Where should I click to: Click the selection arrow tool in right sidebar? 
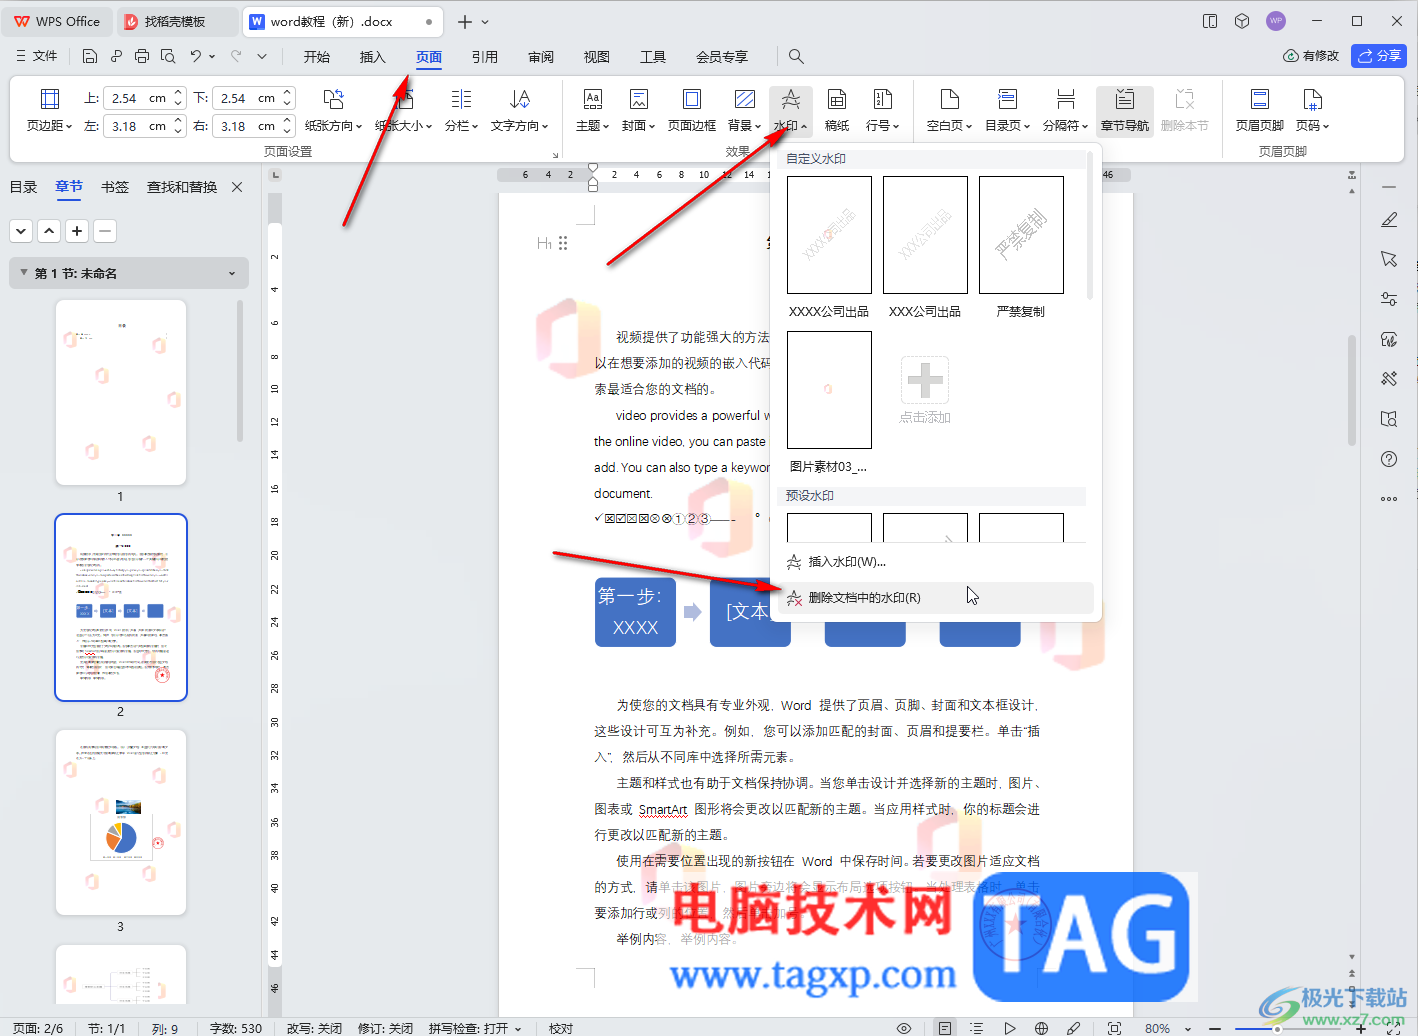(1389, 259)
